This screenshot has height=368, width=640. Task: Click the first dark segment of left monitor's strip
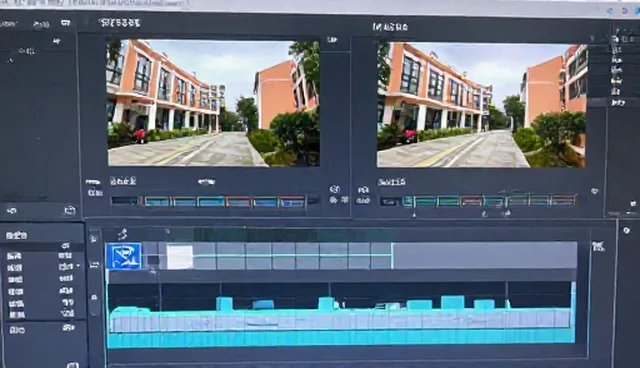126,201
